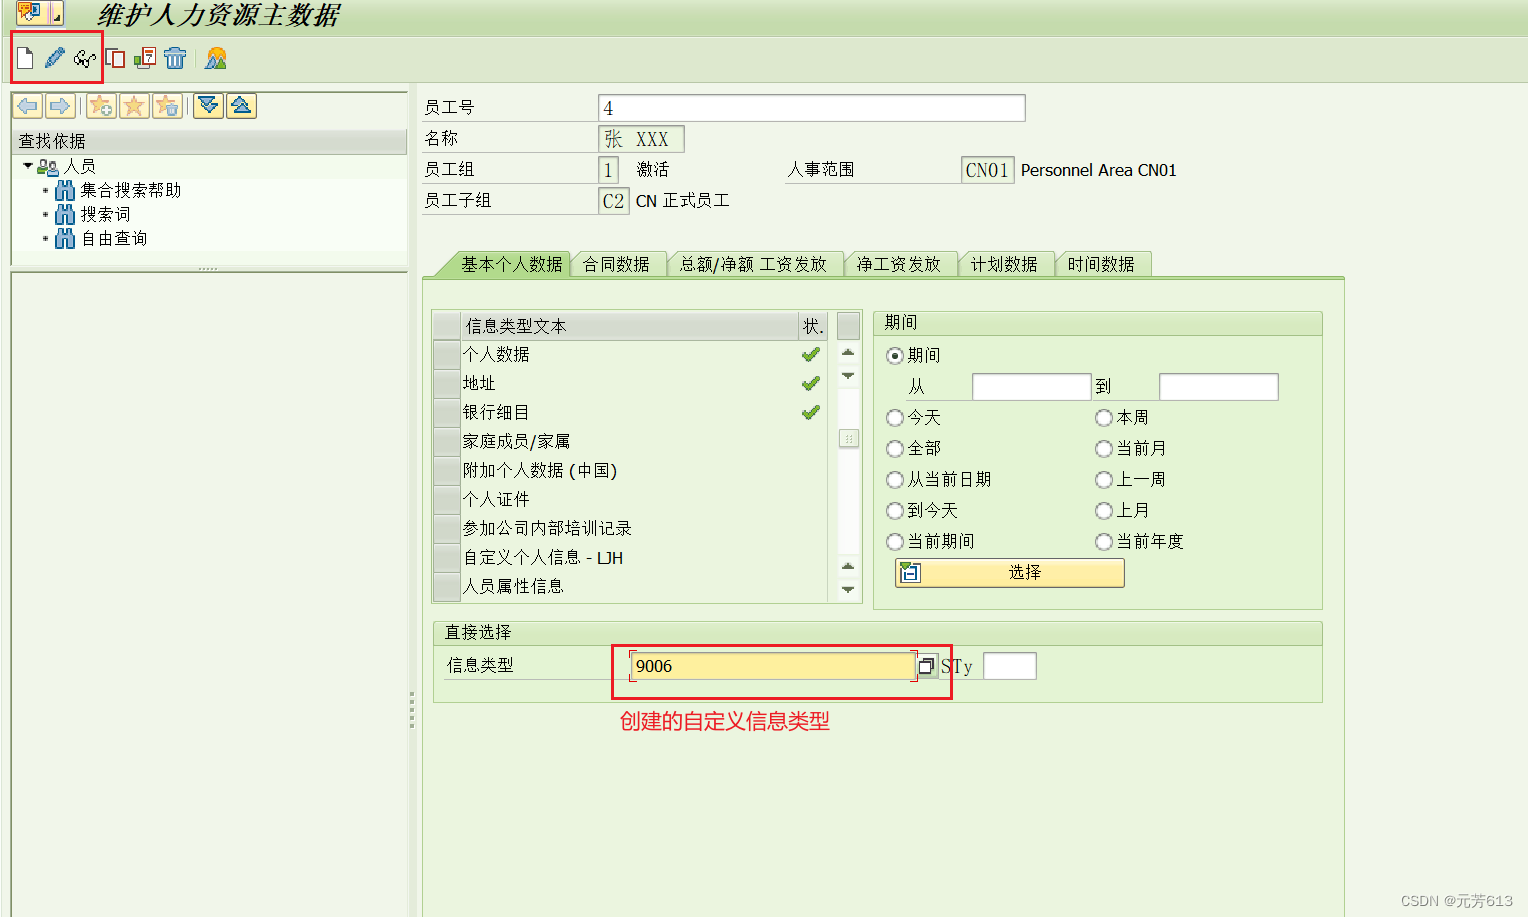Image resolution: width=1528 pixels, height=917 pixels.
Task: Click the Delete (trash bin) toolbar icon
Action: tap(175, 59)
